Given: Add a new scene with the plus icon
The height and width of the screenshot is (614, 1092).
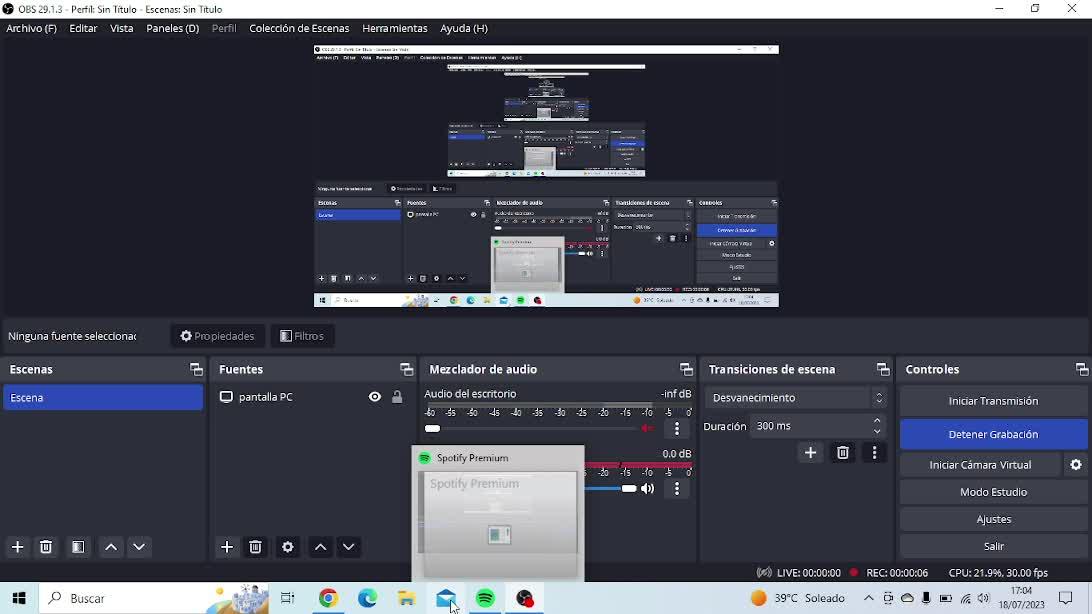Looking at the screenshot, I should pos(17,547).
